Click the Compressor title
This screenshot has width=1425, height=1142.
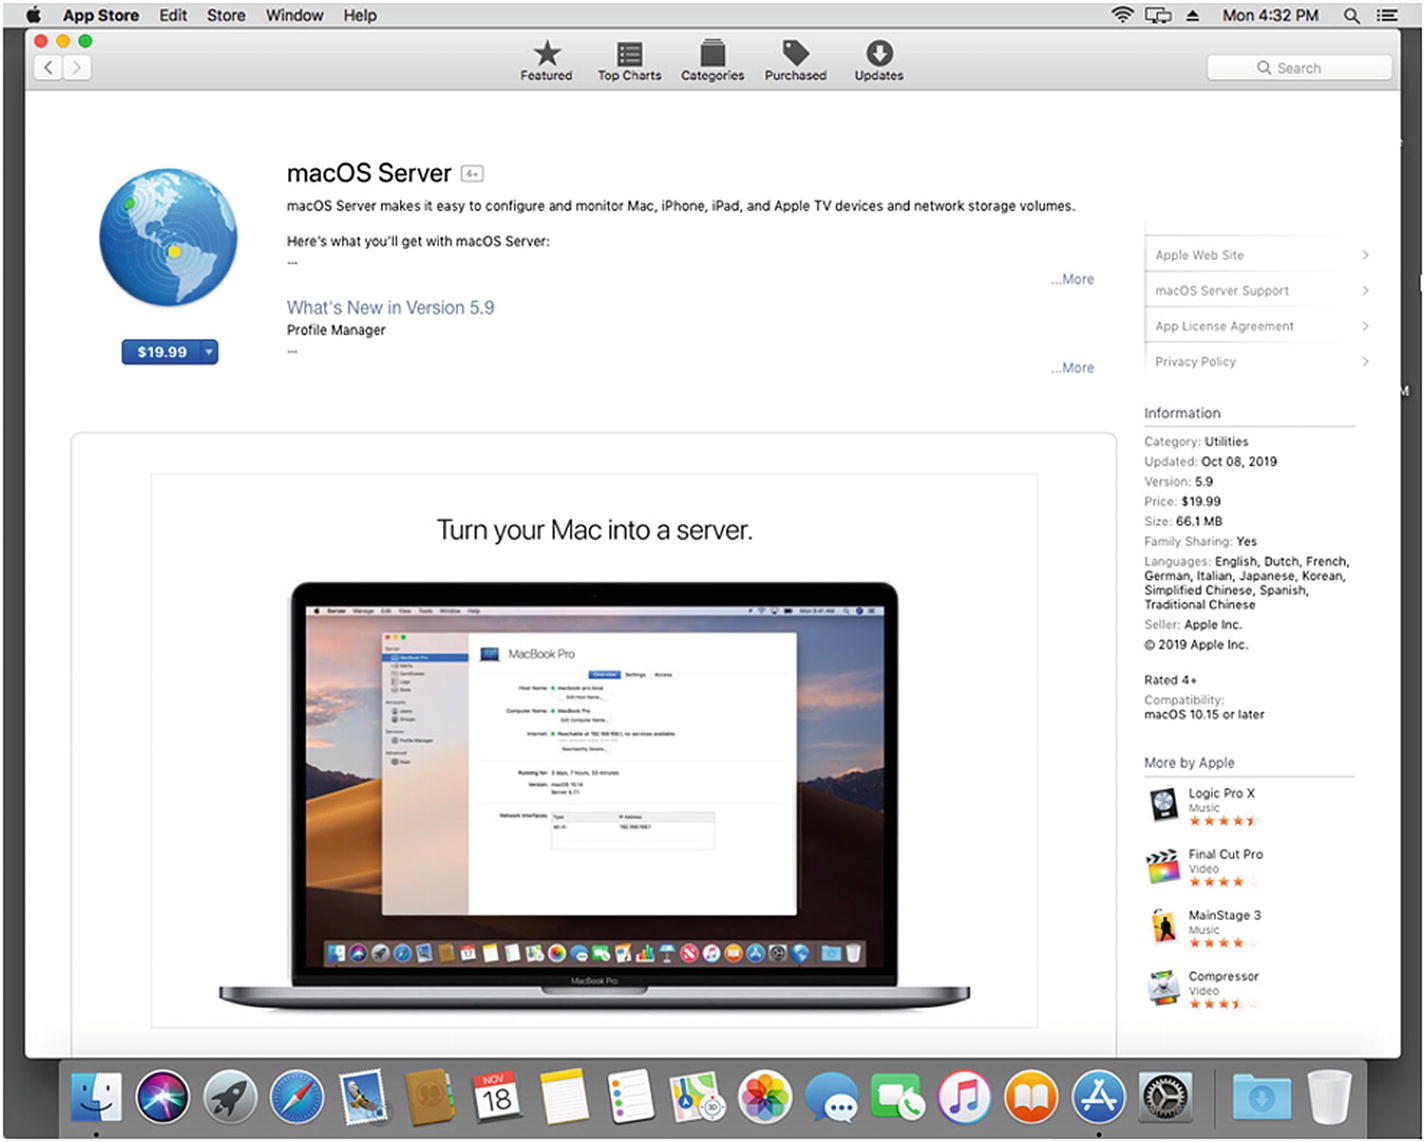point(1223,976)
